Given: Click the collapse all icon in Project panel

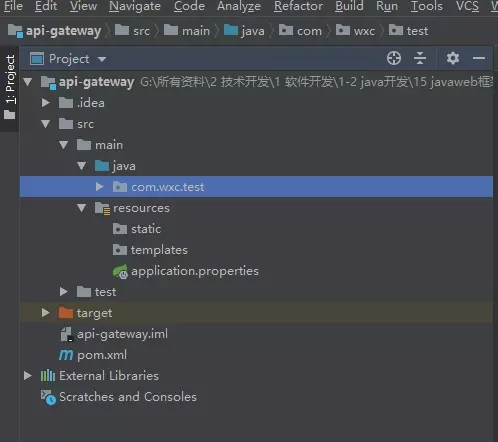Looking at the screenshot, I should 420,58.
